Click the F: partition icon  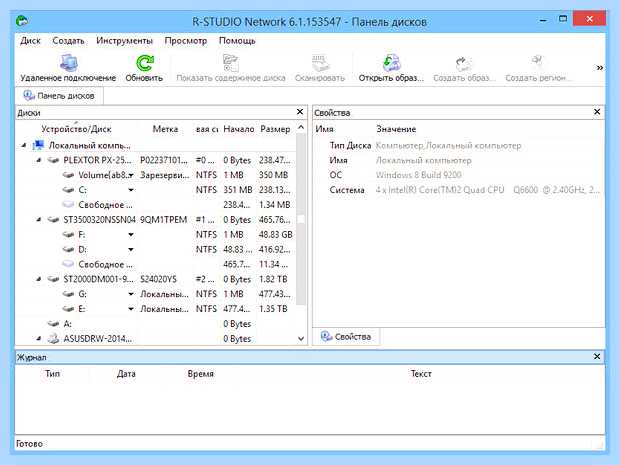coord(68,234)
